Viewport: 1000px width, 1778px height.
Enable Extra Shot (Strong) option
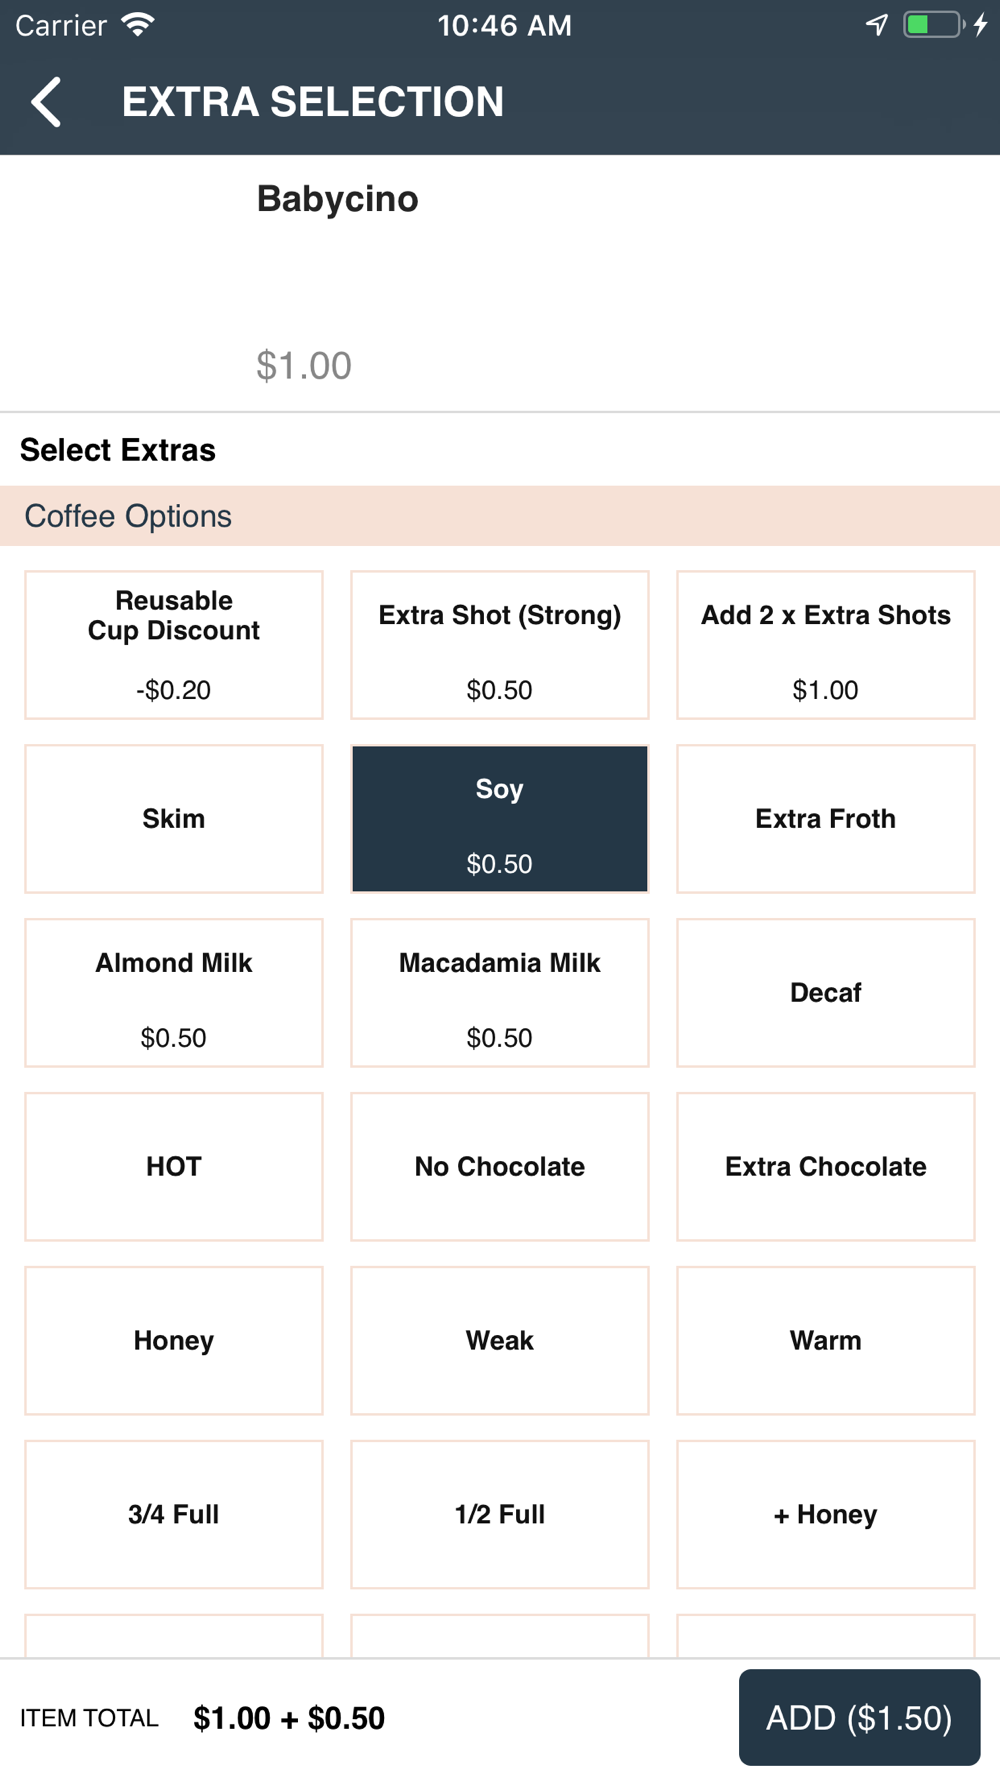pyautogui.click(x=500, y=645)
